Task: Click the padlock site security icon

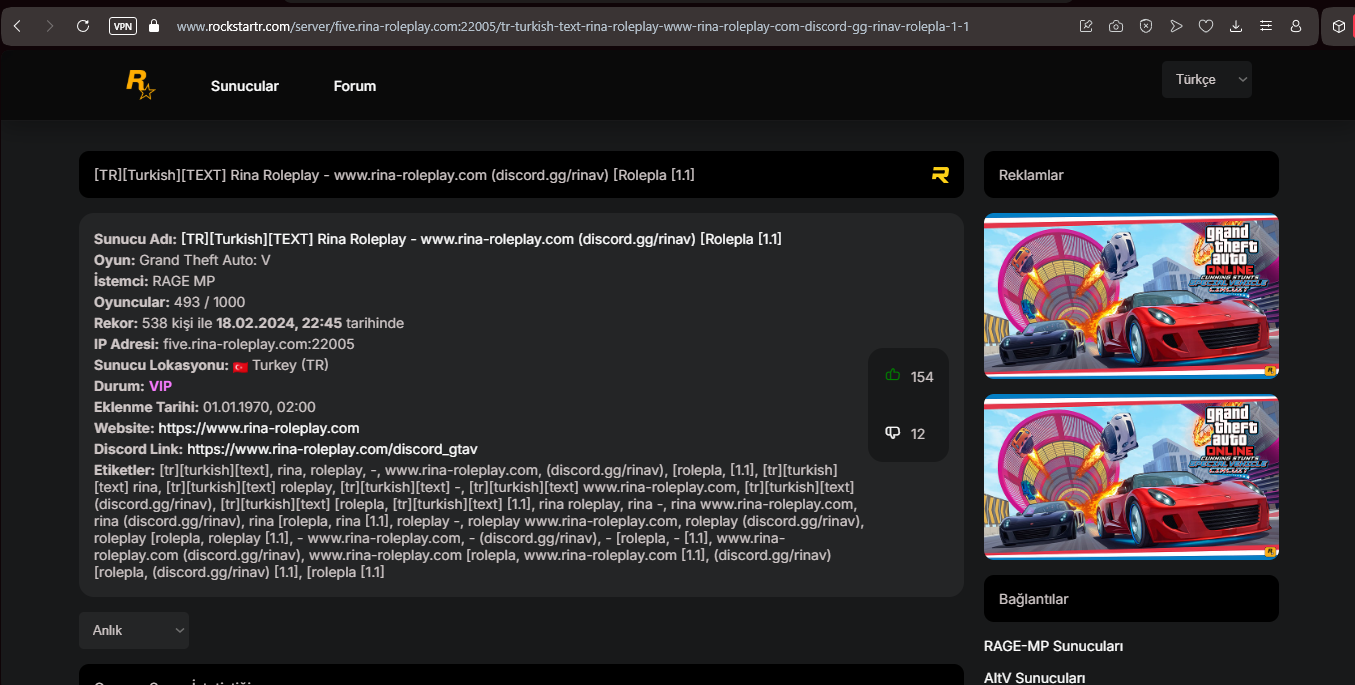Action: coord(154,26)
